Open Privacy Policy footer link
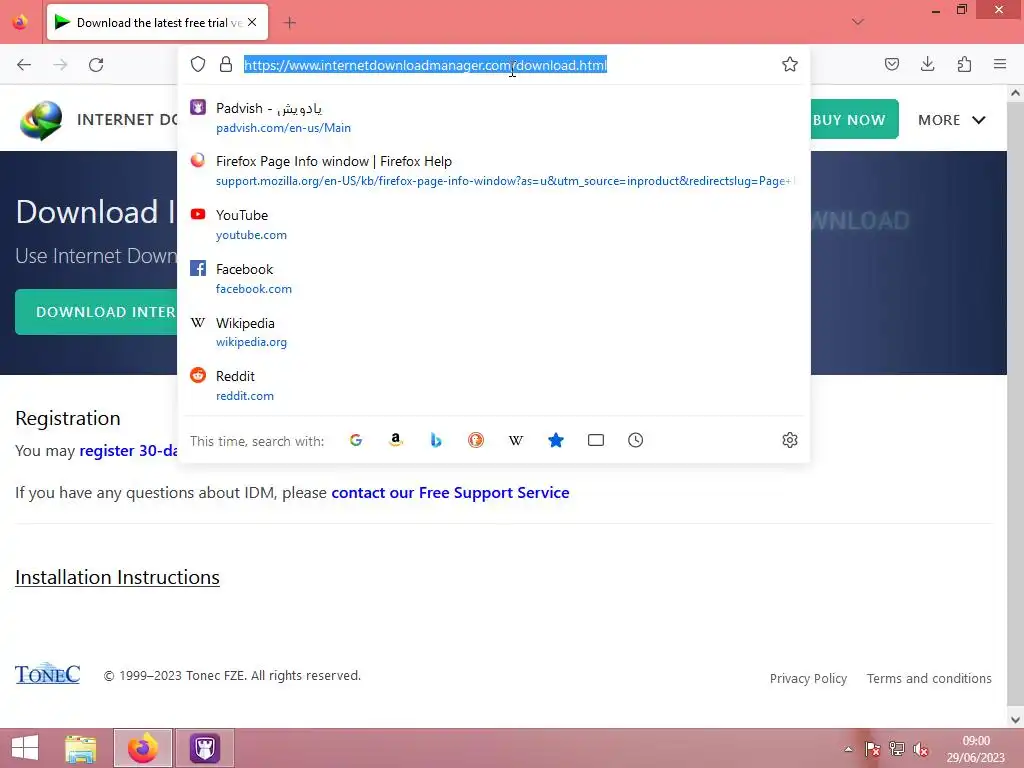Screen dimensions: 1024x768 click(x=808, y=679)
